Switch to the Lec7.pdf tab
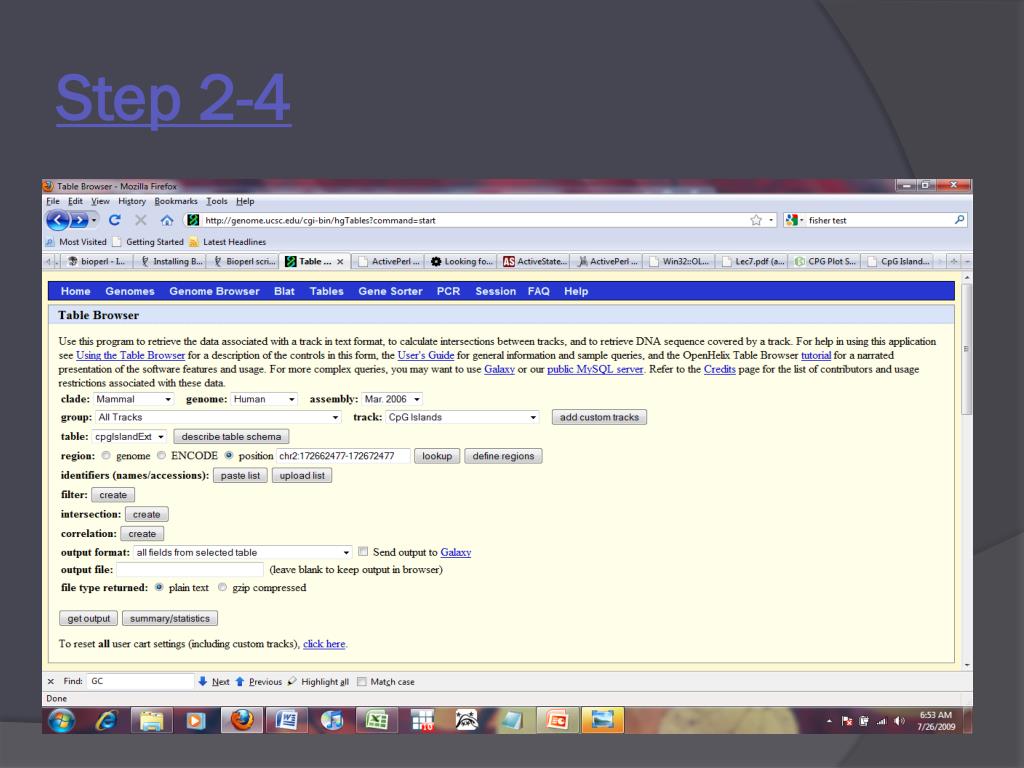1024x768 pixels. point(751,261)
